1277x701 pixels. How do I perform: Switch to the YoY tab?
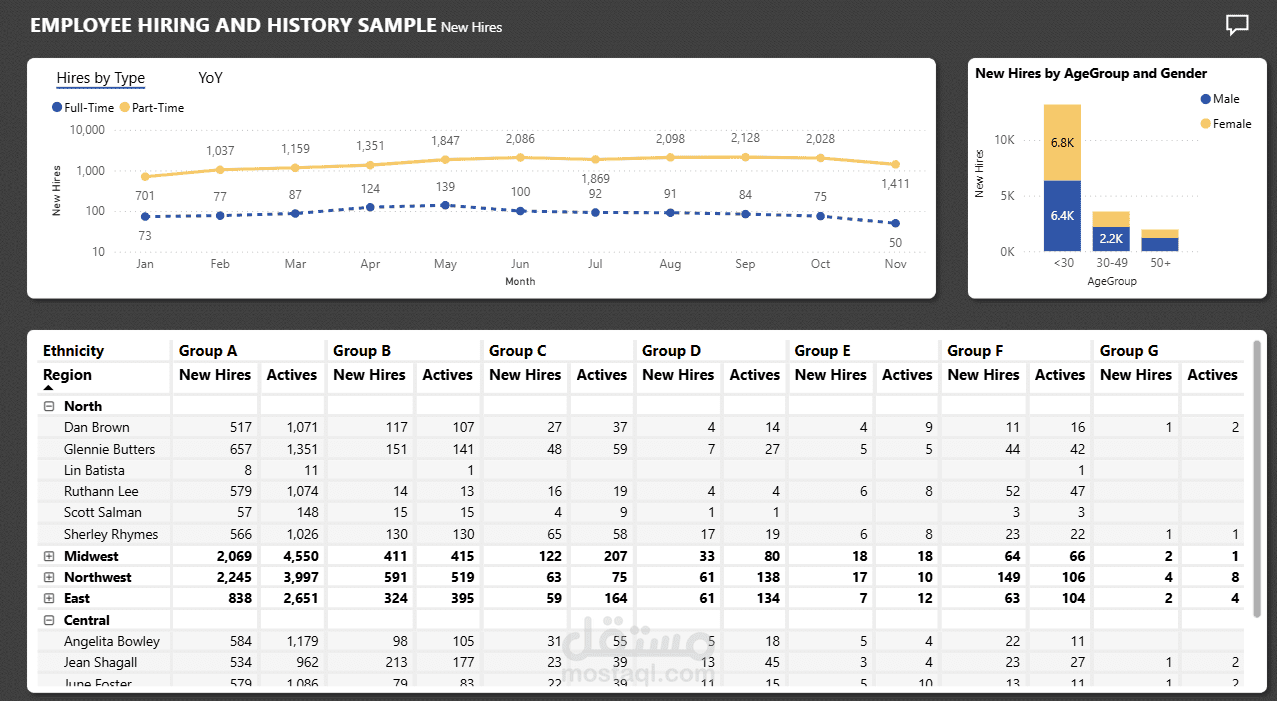point(210,77)
